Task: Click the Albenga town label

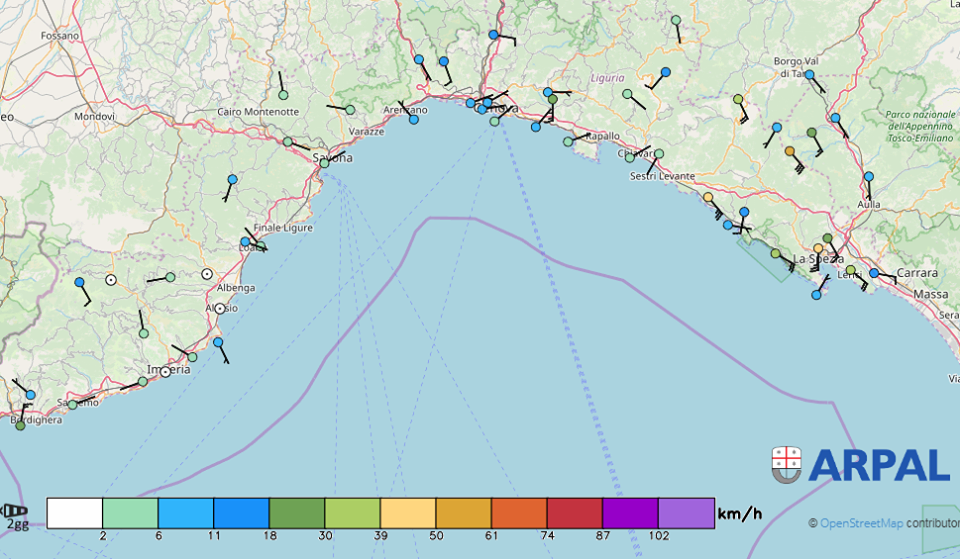Action: [x=235, y=288]
